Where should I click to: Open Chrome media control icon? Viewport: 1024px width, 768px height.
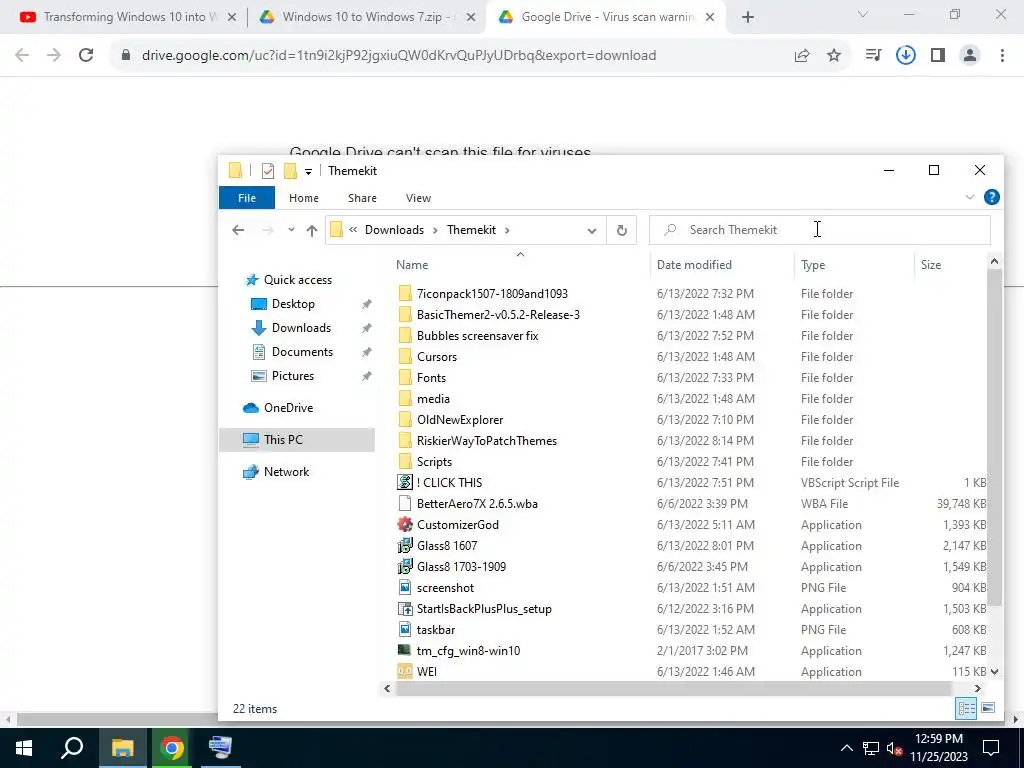point(873,56)
